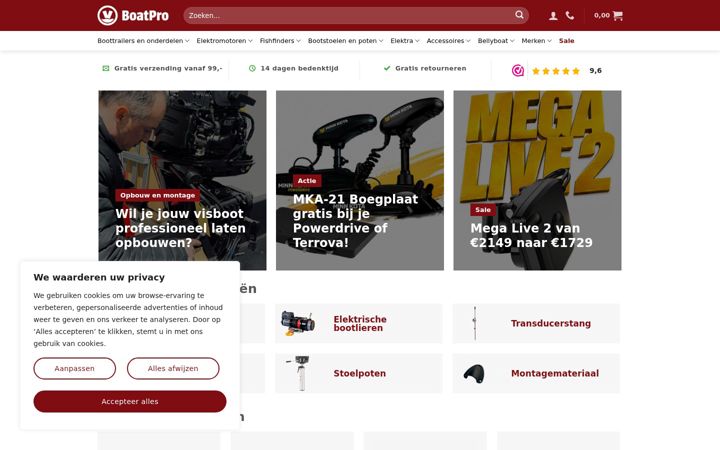720x450 pixels.
Task: Open the Mega Live 2 sale banner
Action: [x=537, y=180]
